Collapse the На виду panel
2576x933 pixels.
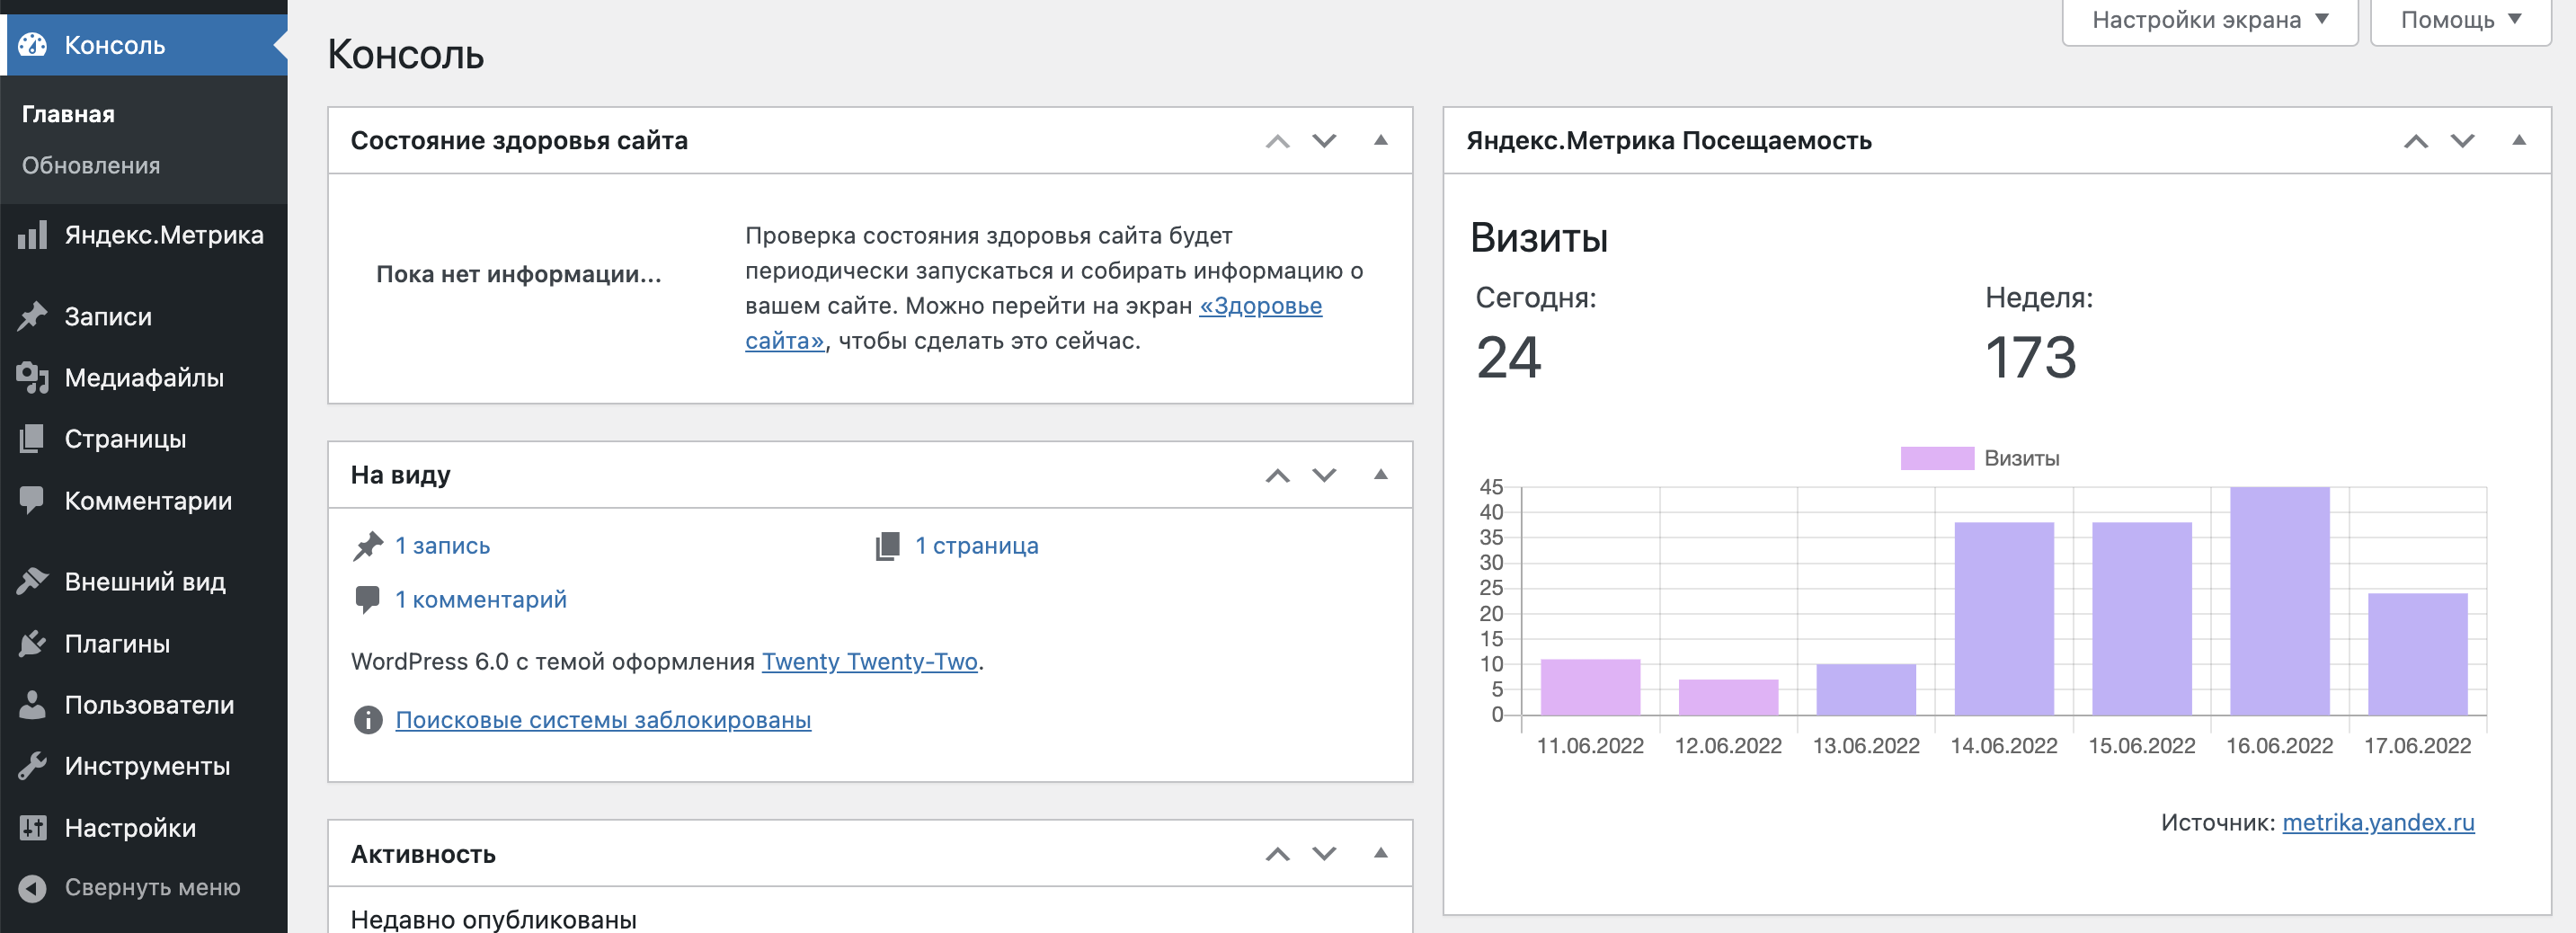click(1381, 474)
